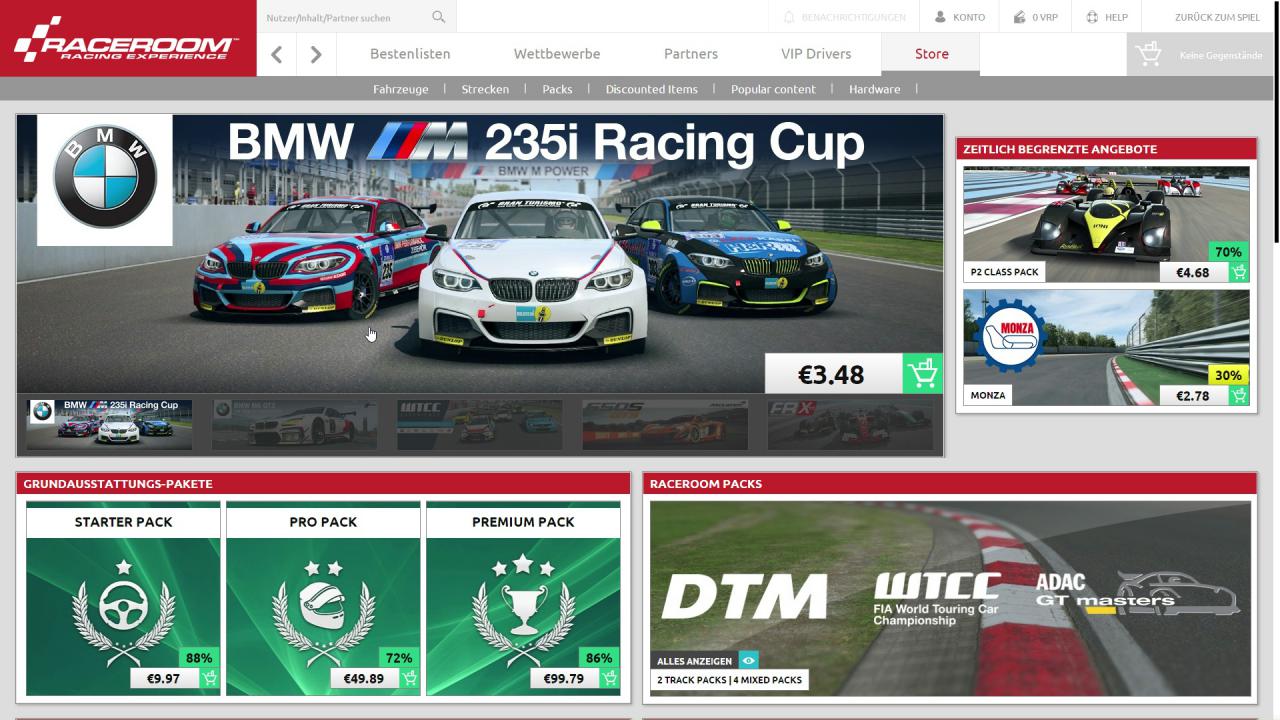Click the 30% discount badge on Monza

[1229, 375]
